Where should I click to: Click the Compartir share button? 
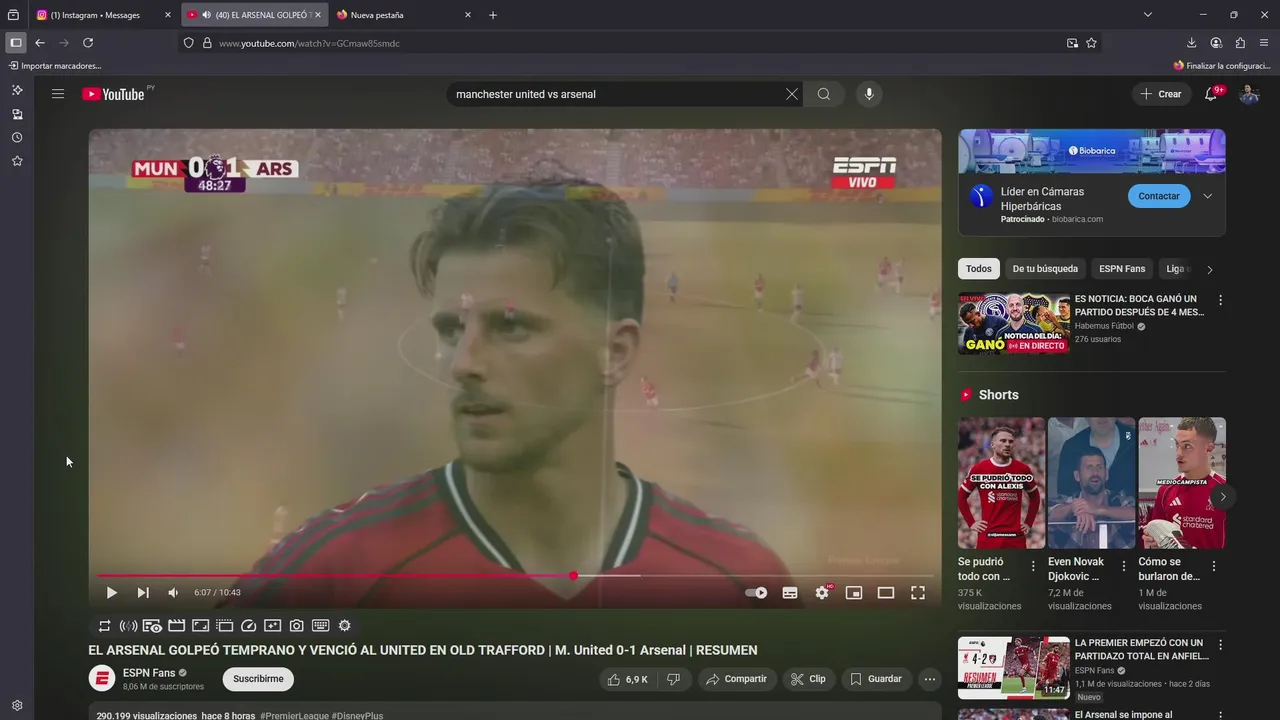click(736, 679)
